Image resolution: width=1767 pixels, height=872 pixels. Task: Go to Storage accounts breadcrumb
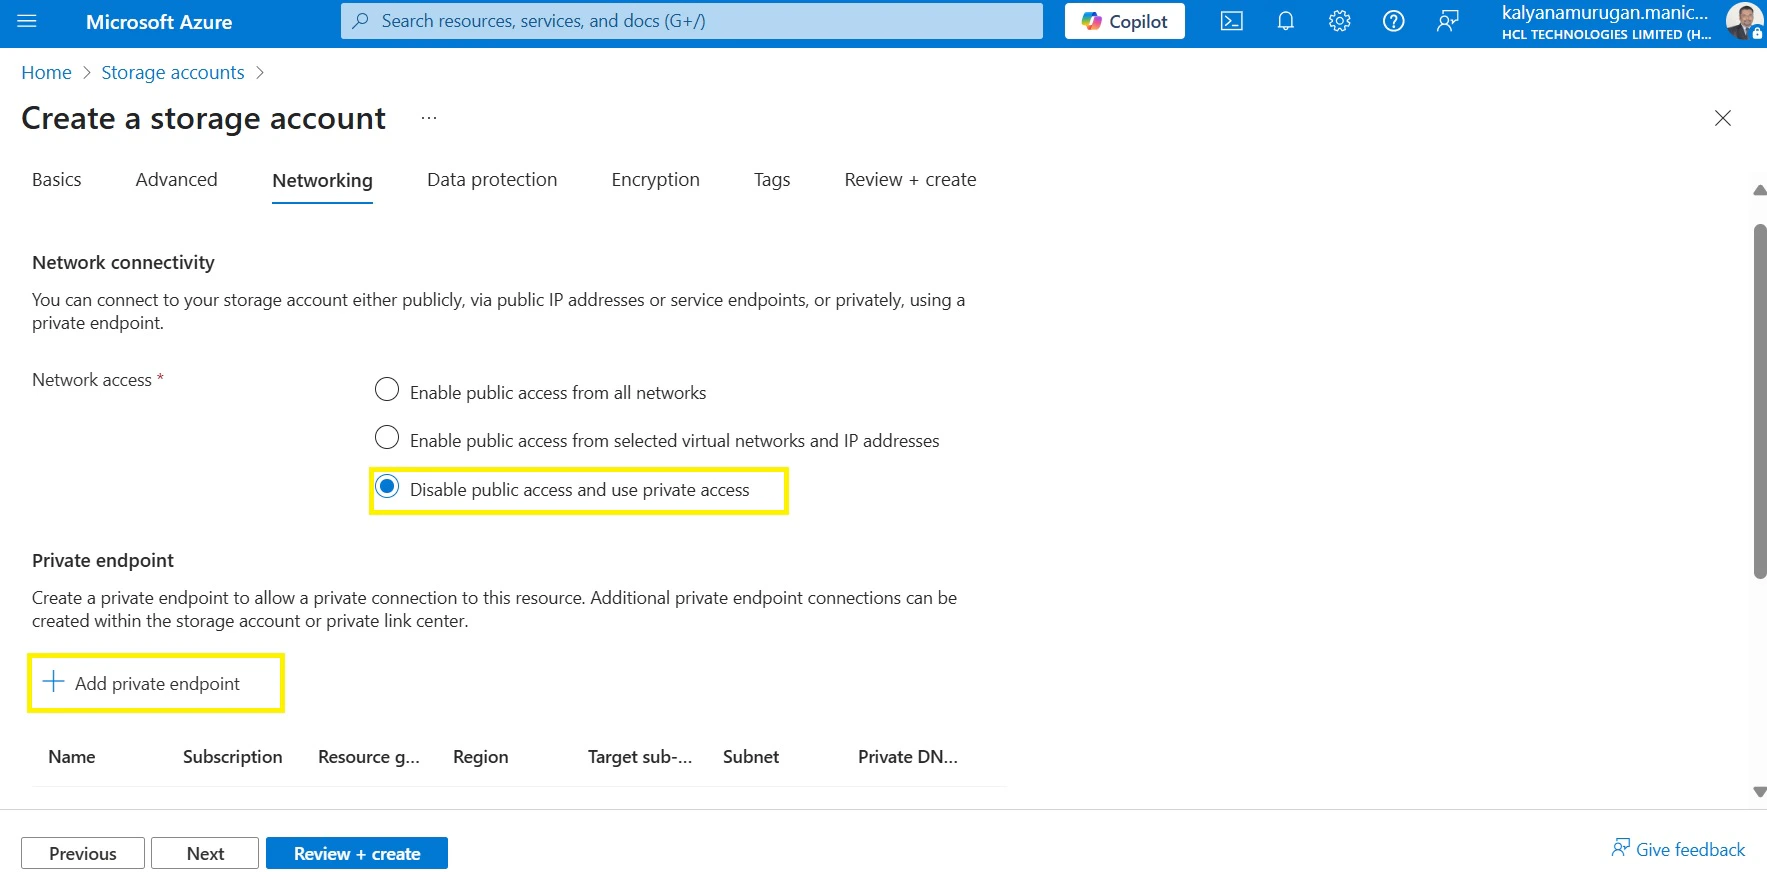173,72
